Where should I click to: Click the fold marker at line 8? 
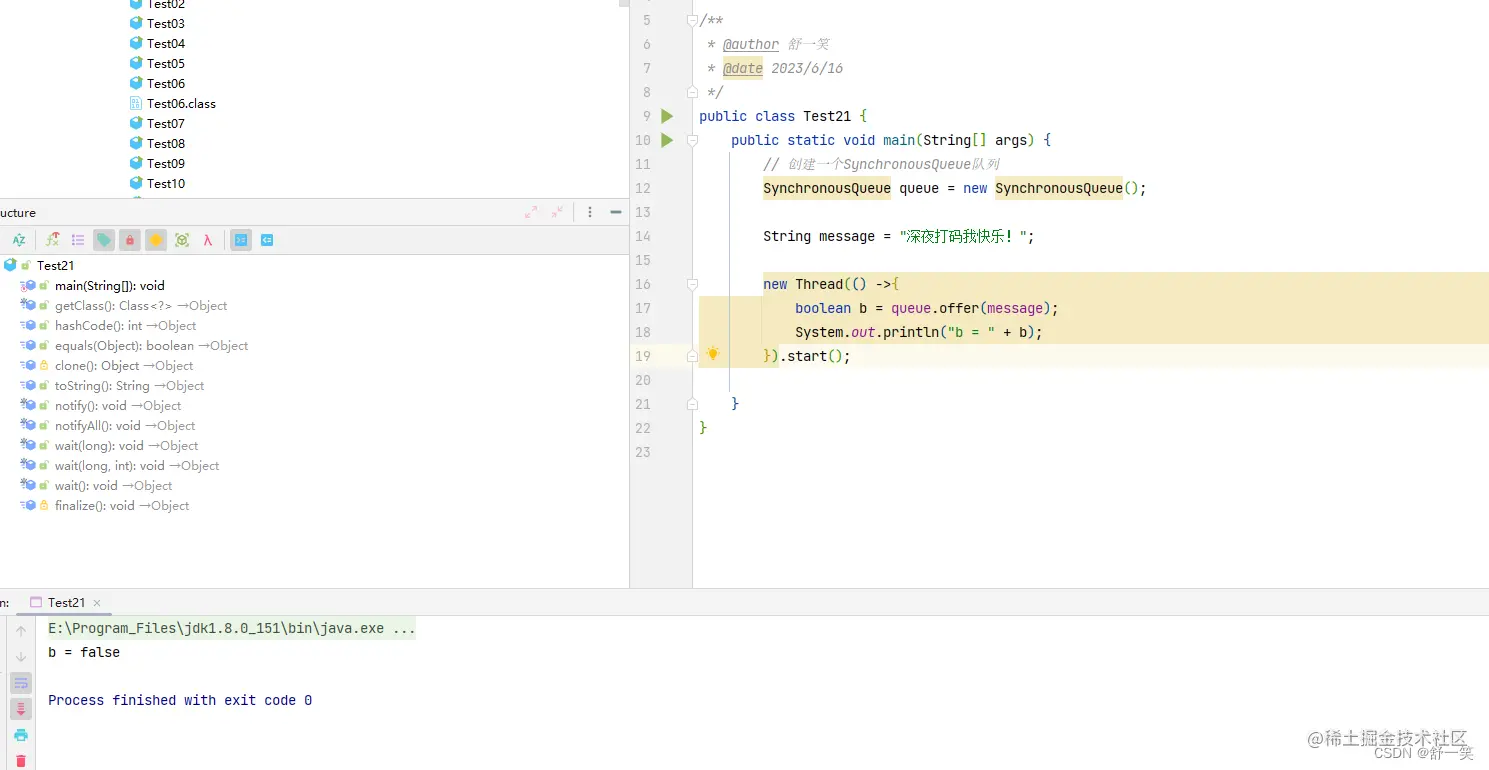pyautogui.click(x=692, y=92)
